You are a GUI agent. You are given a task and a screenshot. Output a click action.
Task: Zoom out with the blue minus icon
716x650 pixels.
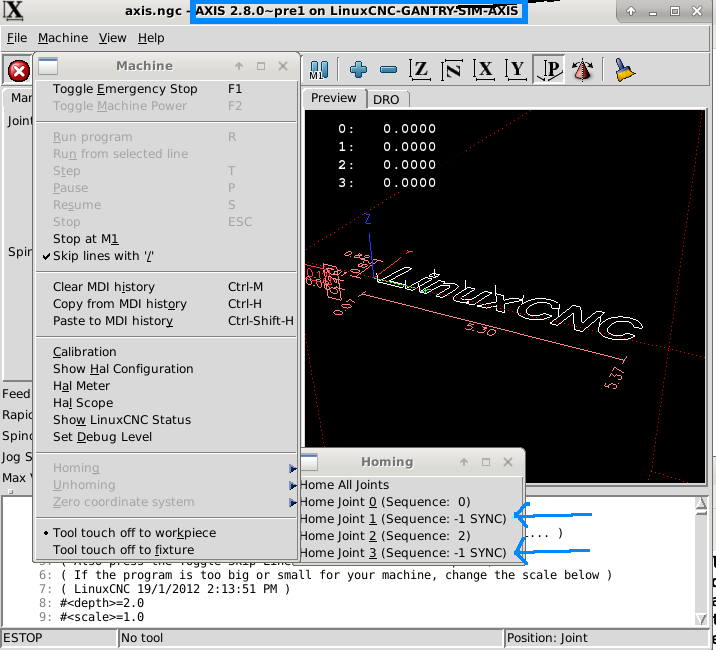pos(389,70)
